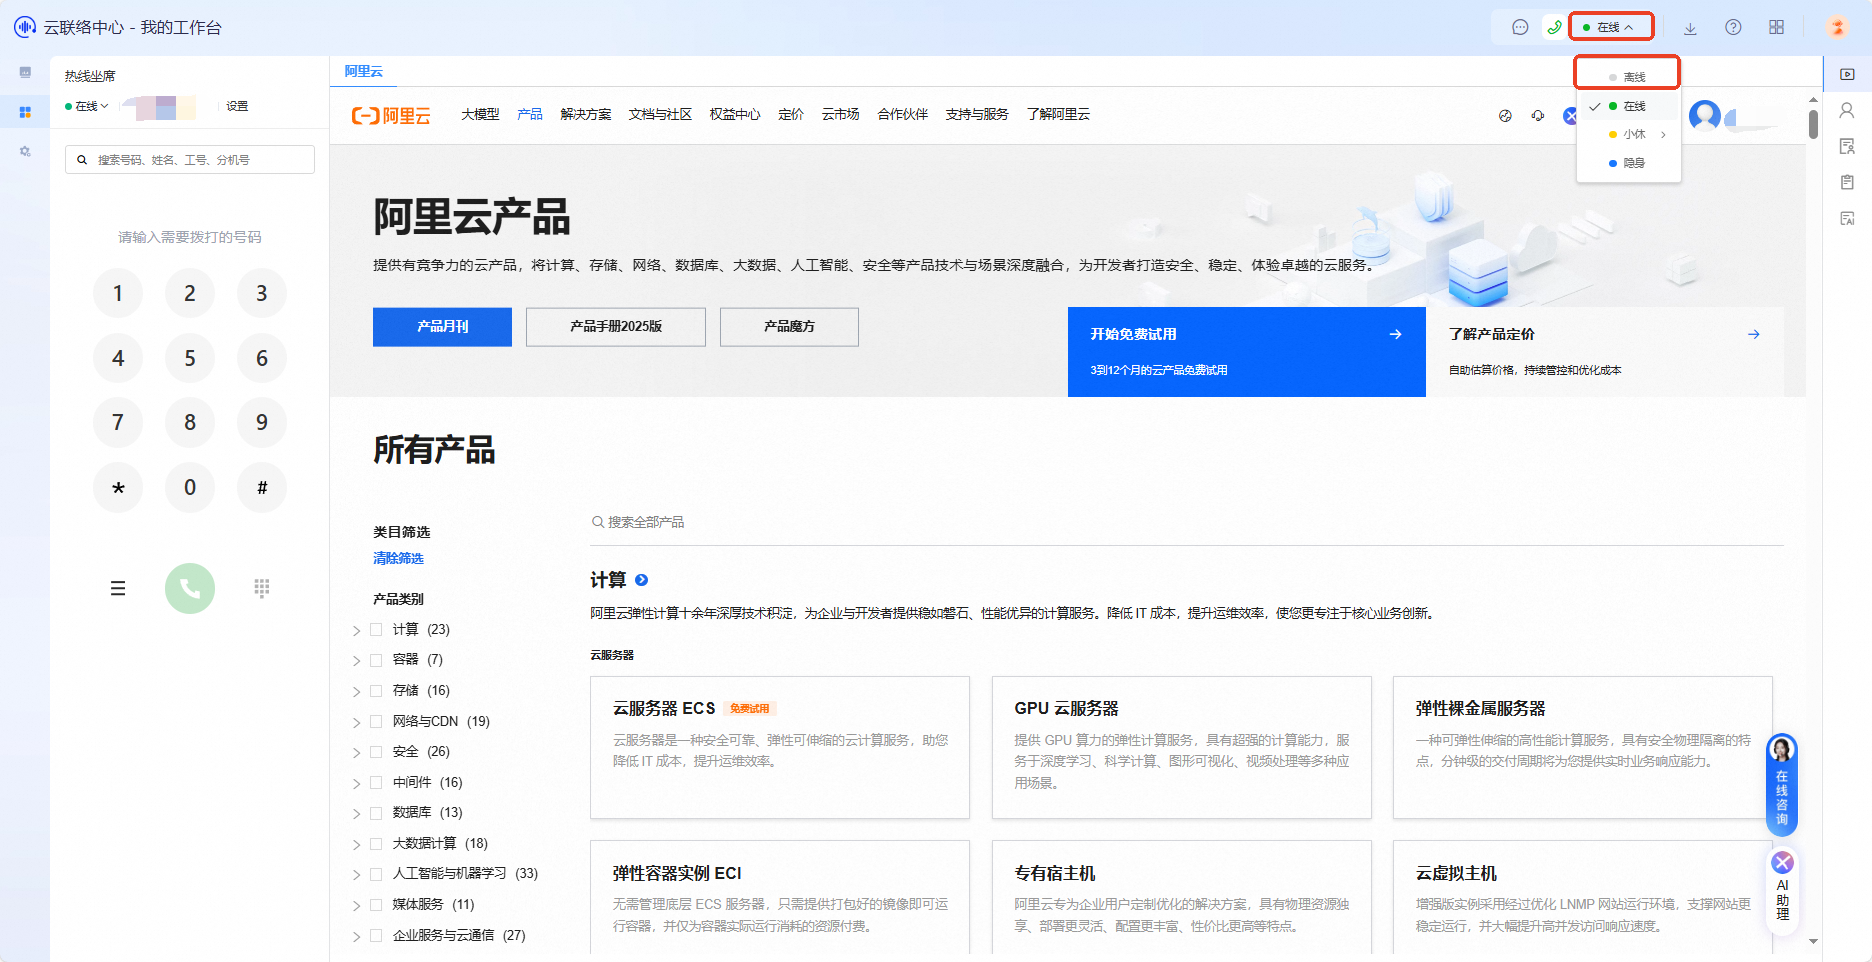Select the checked 在线 status option

tap(1627, 106)
